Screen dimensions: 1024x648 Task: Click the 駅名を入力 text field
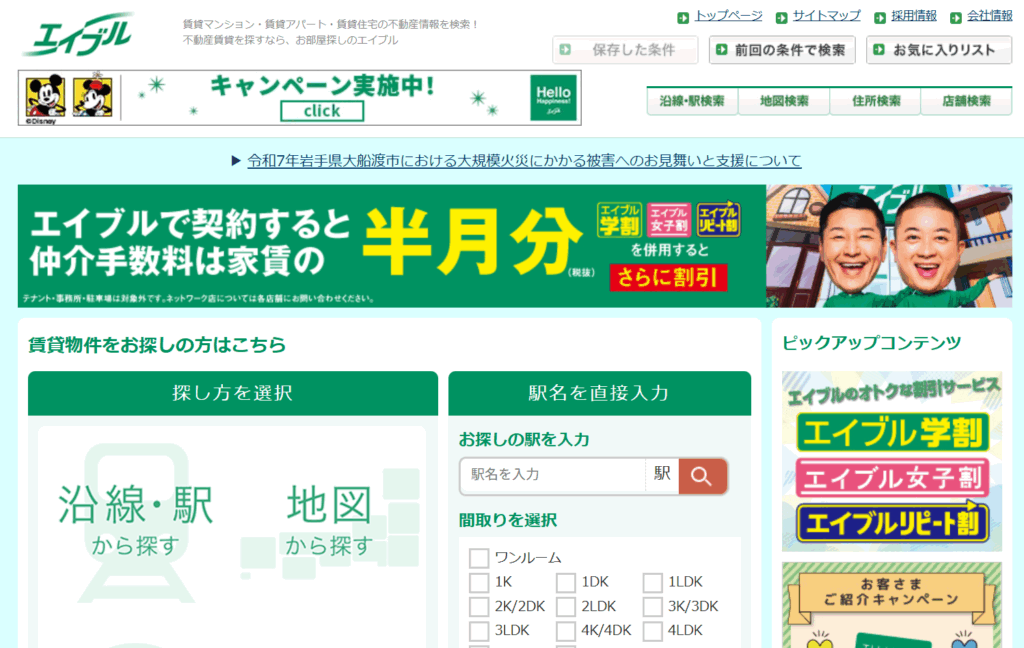(552, 475)
